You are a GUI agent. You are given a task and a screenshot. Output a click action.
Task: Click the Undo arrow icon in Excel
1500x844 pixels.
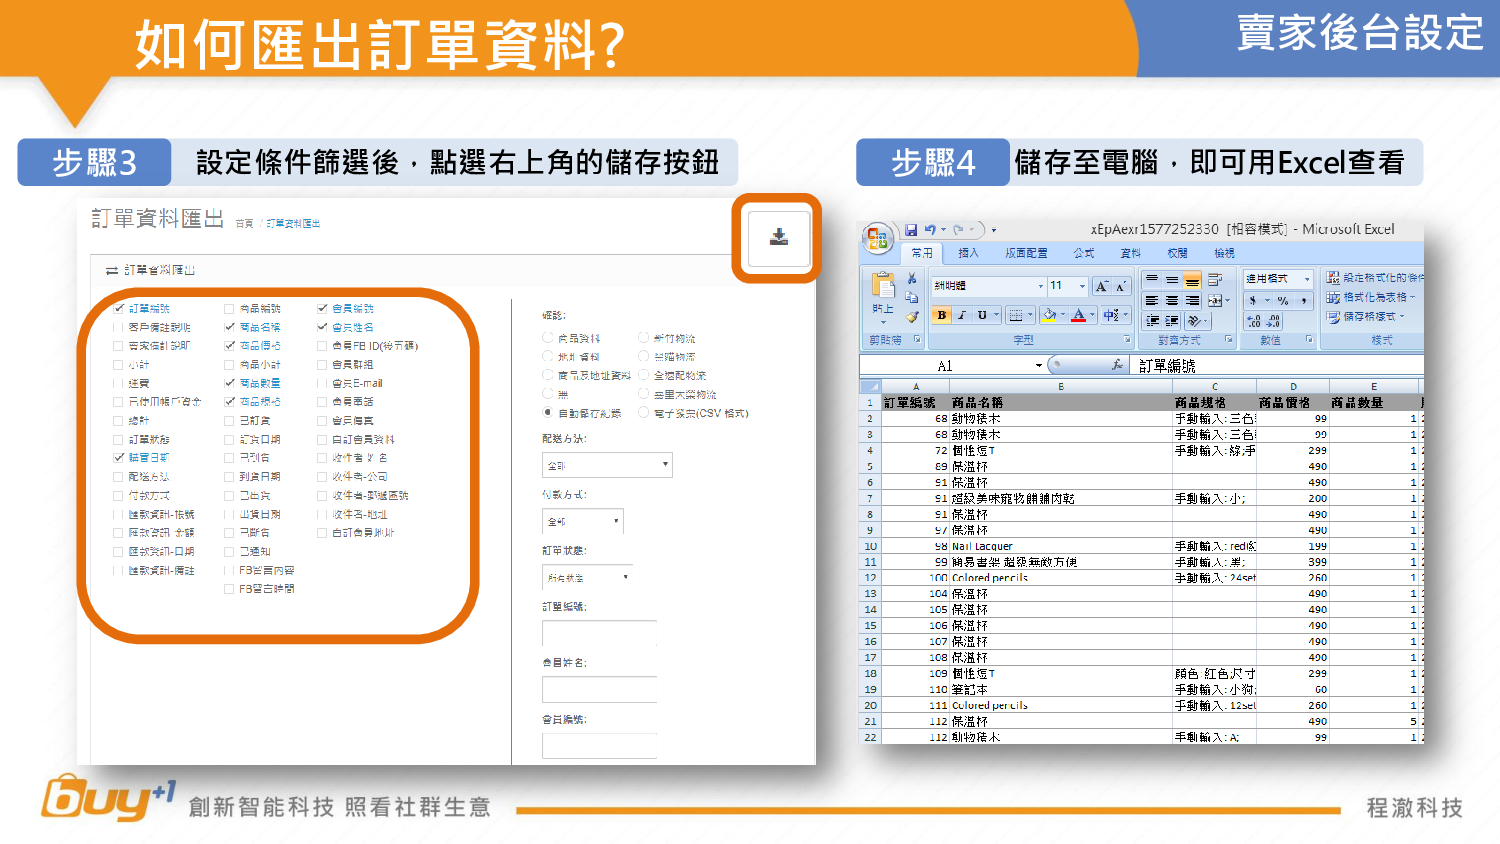pos(930,230)
